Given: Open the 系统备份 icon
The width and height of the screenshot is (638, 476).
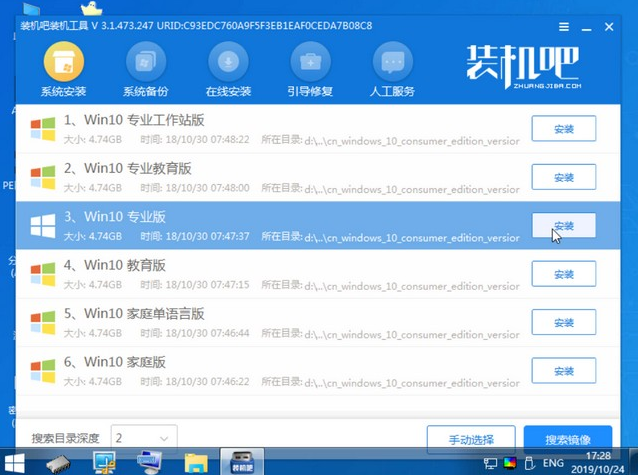Looking at the screenshot, I should click(146, 62).
